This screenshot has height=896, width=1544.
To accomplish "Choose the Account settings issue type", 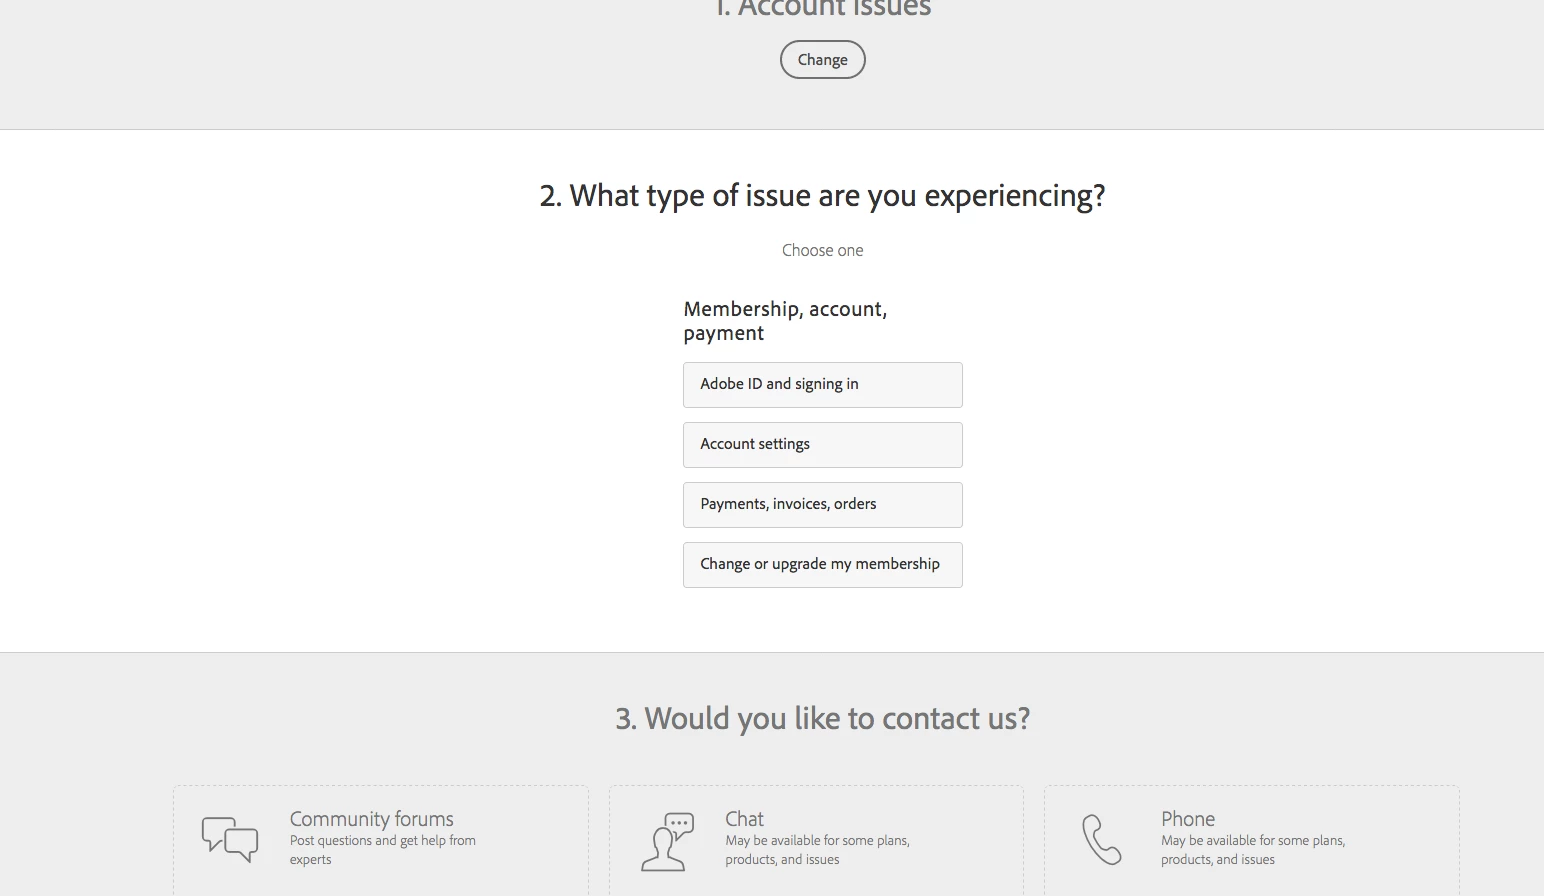I will [822, 445].
